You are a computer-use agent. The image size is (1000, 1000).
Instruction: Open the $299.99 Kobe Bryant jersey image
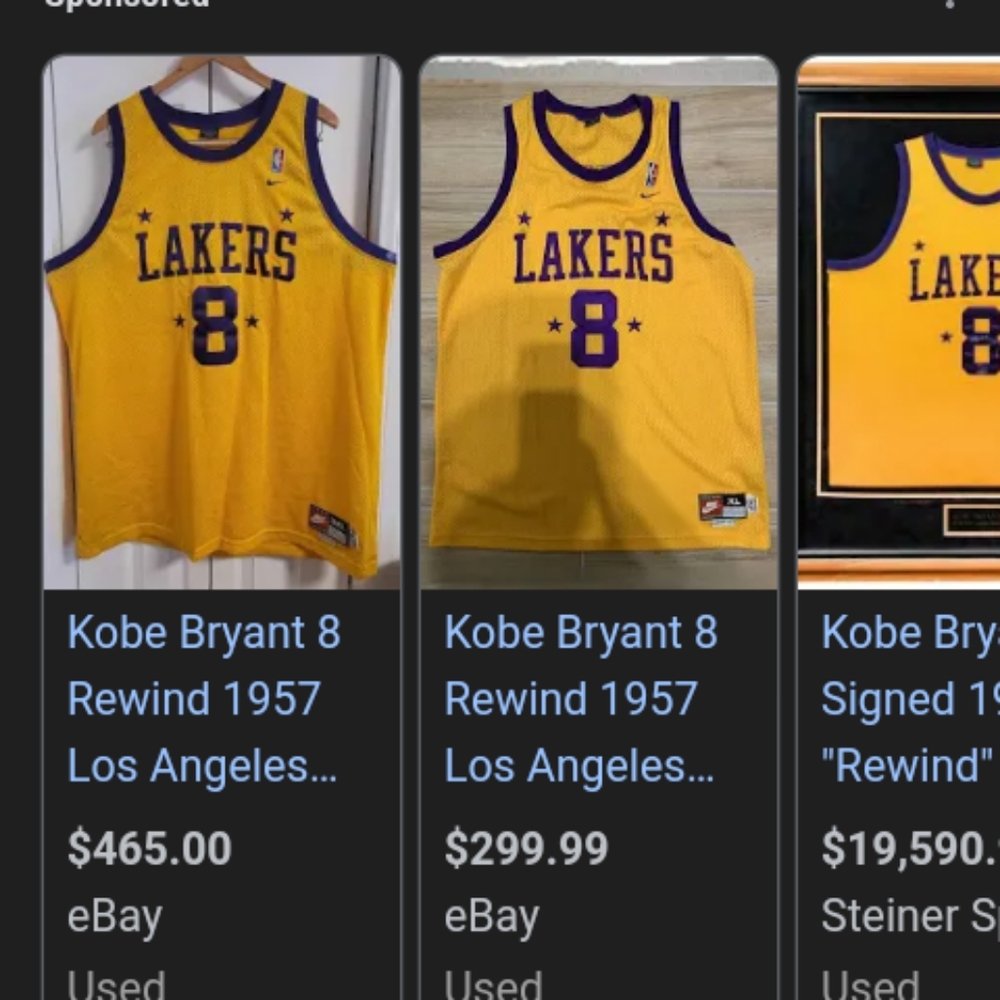pyautogui.click(x=599, y=323)
